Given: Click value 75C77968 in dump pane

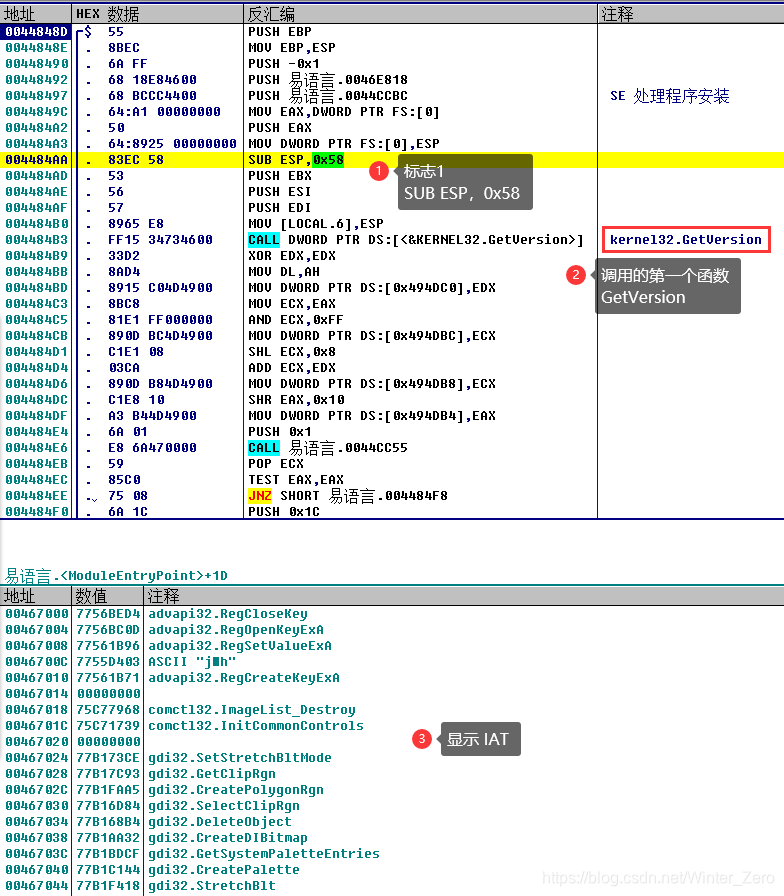Looking at the screenshot, I should point(108,710).
